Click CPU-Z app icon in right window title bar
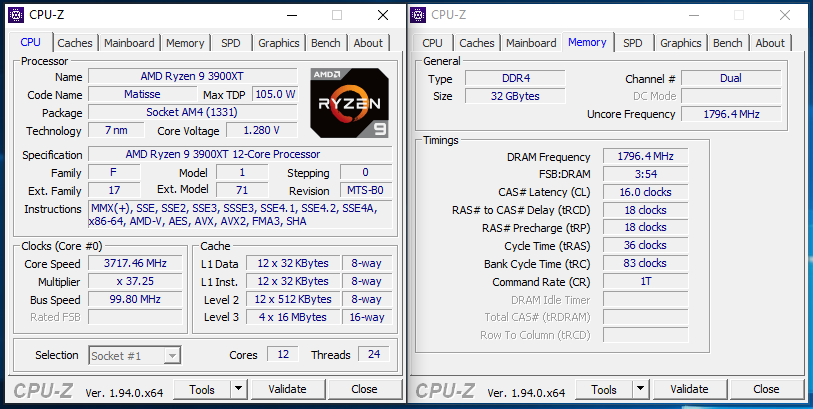The width and height of the screenshot is (813, 409). [418, 15]
